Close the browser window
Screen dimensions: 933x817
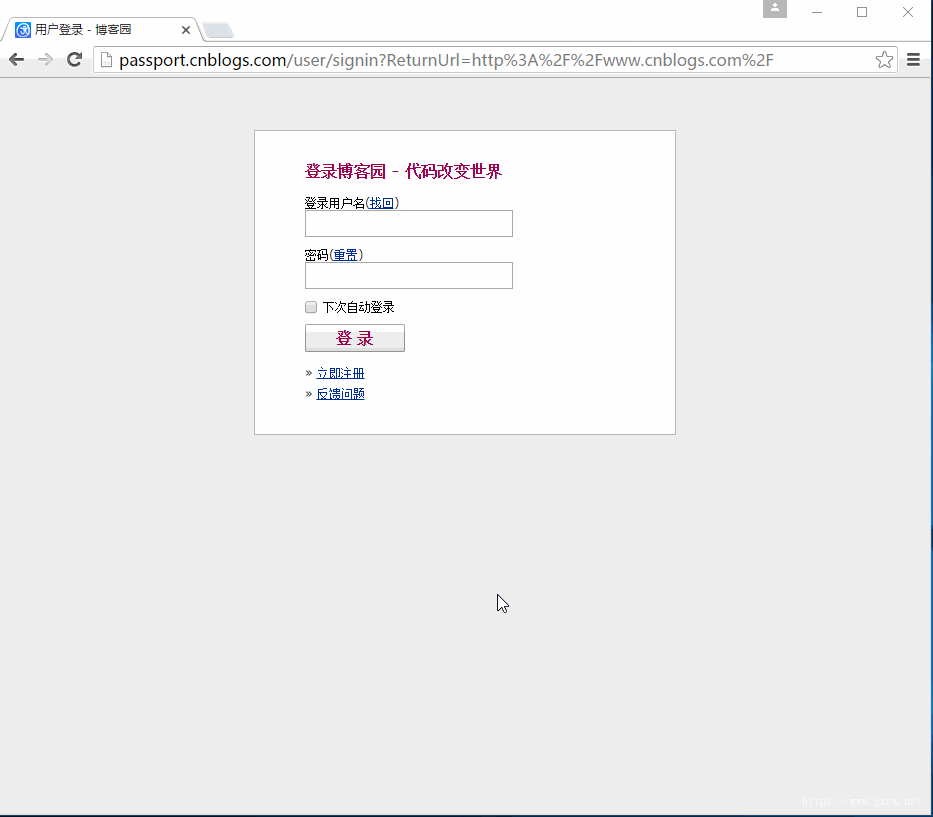point(907,12)
